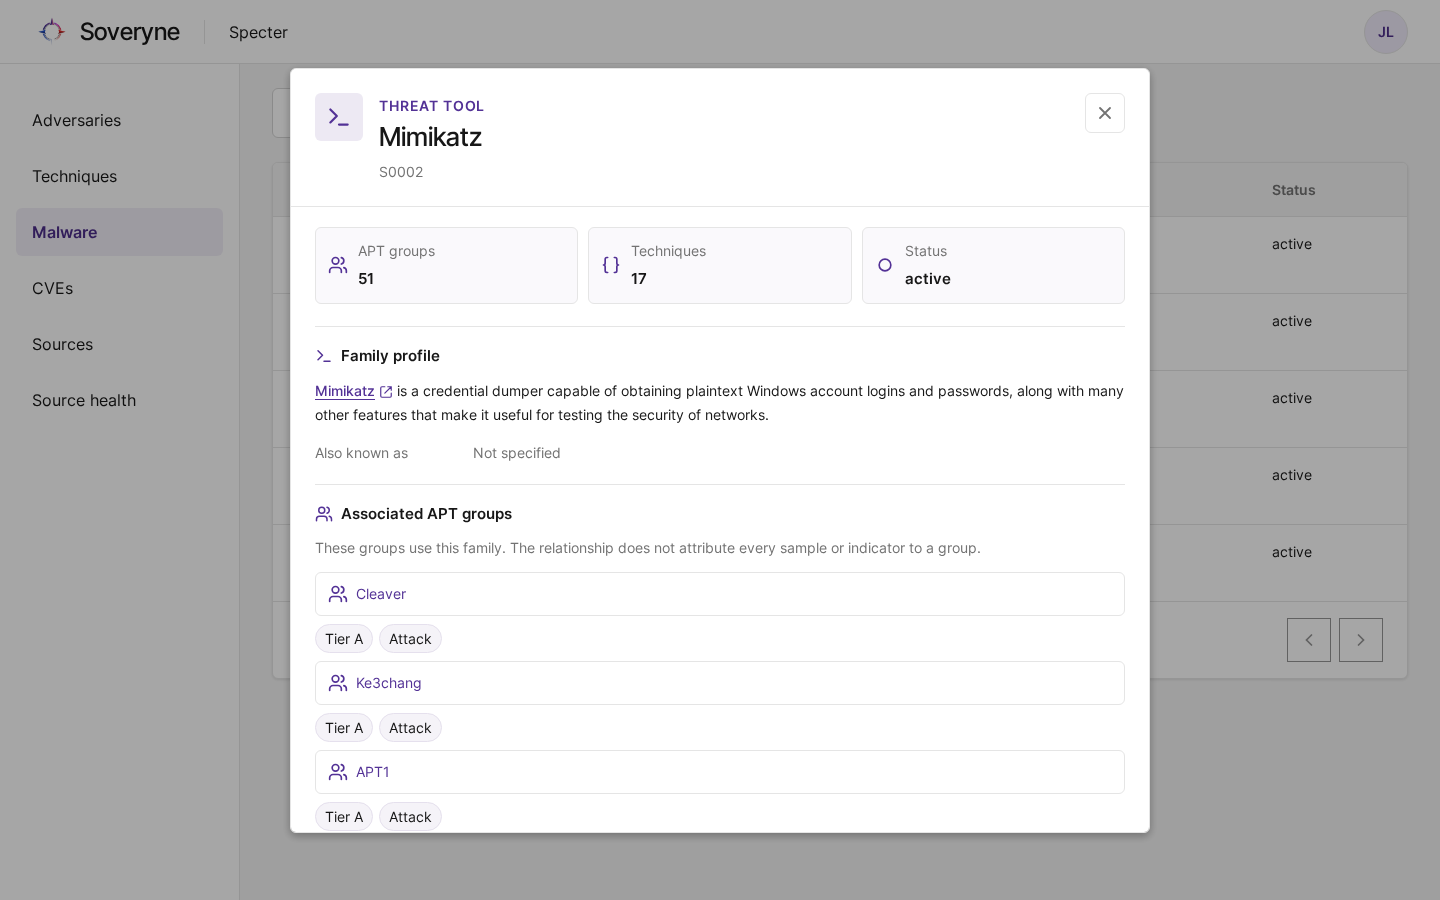
Task: Select Malware in the sidebar
Action: tap(119, 232)
